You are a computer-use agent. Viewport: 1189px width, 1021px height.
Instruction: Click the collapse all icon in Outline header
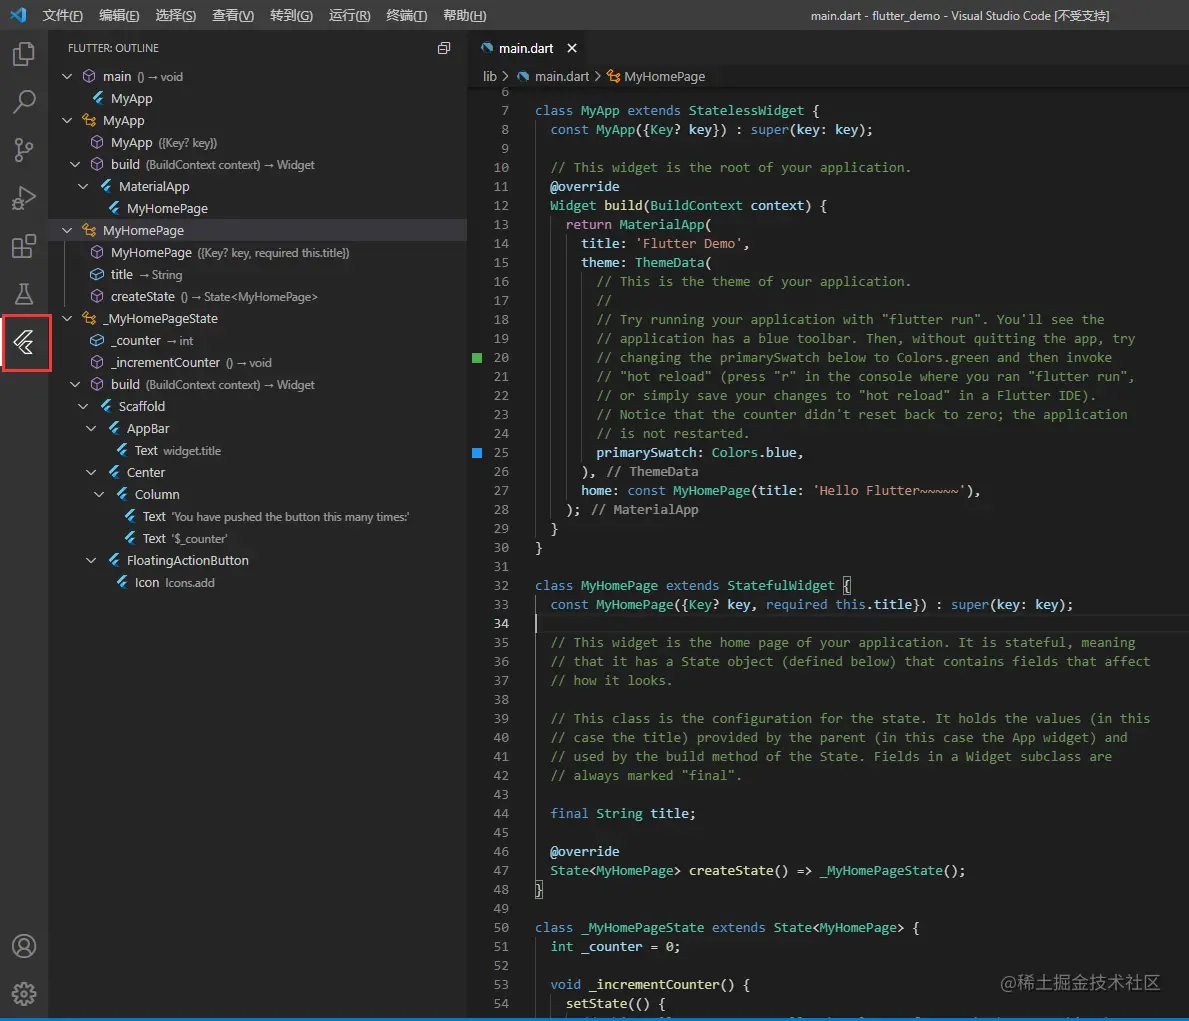(444, 48)
